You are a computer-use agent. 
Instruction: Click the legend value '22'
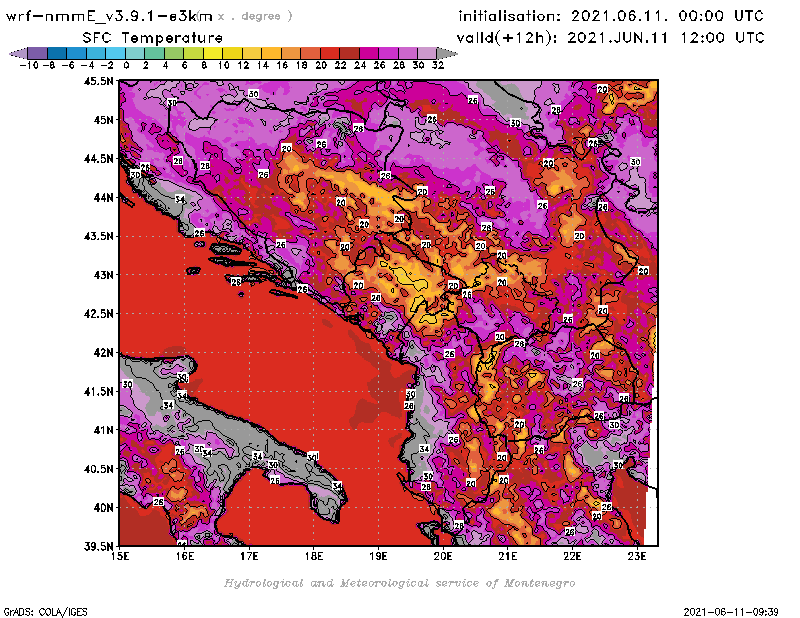[340, 65]
